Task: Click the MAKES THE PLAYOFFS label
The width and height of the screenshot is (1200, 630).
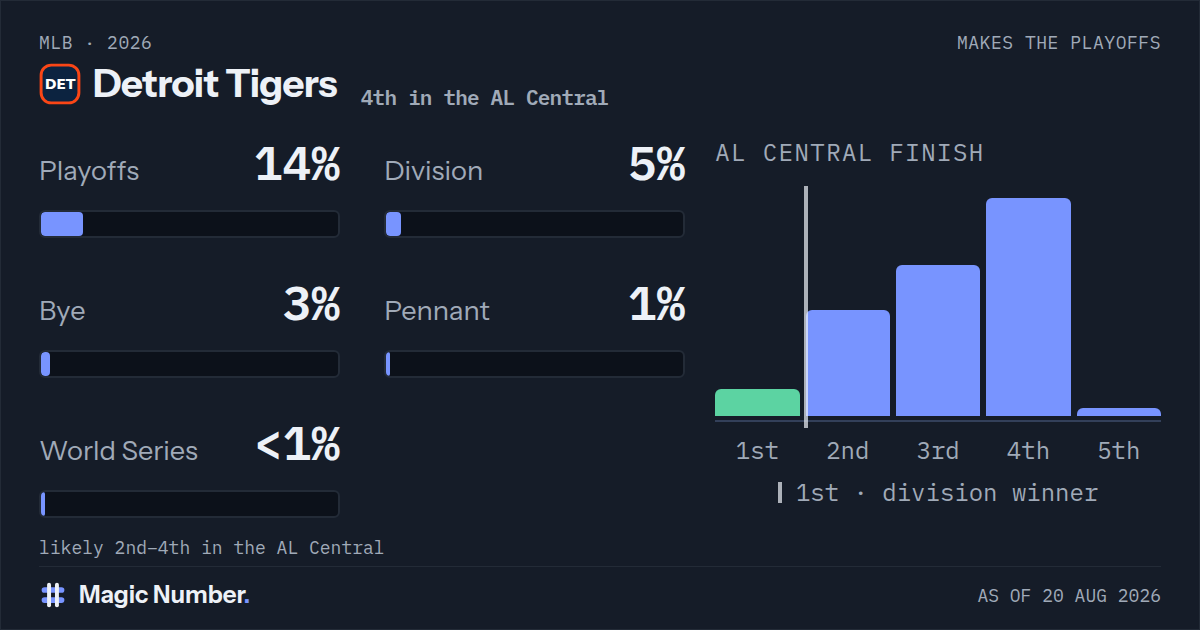Action: pos(1059,43)
